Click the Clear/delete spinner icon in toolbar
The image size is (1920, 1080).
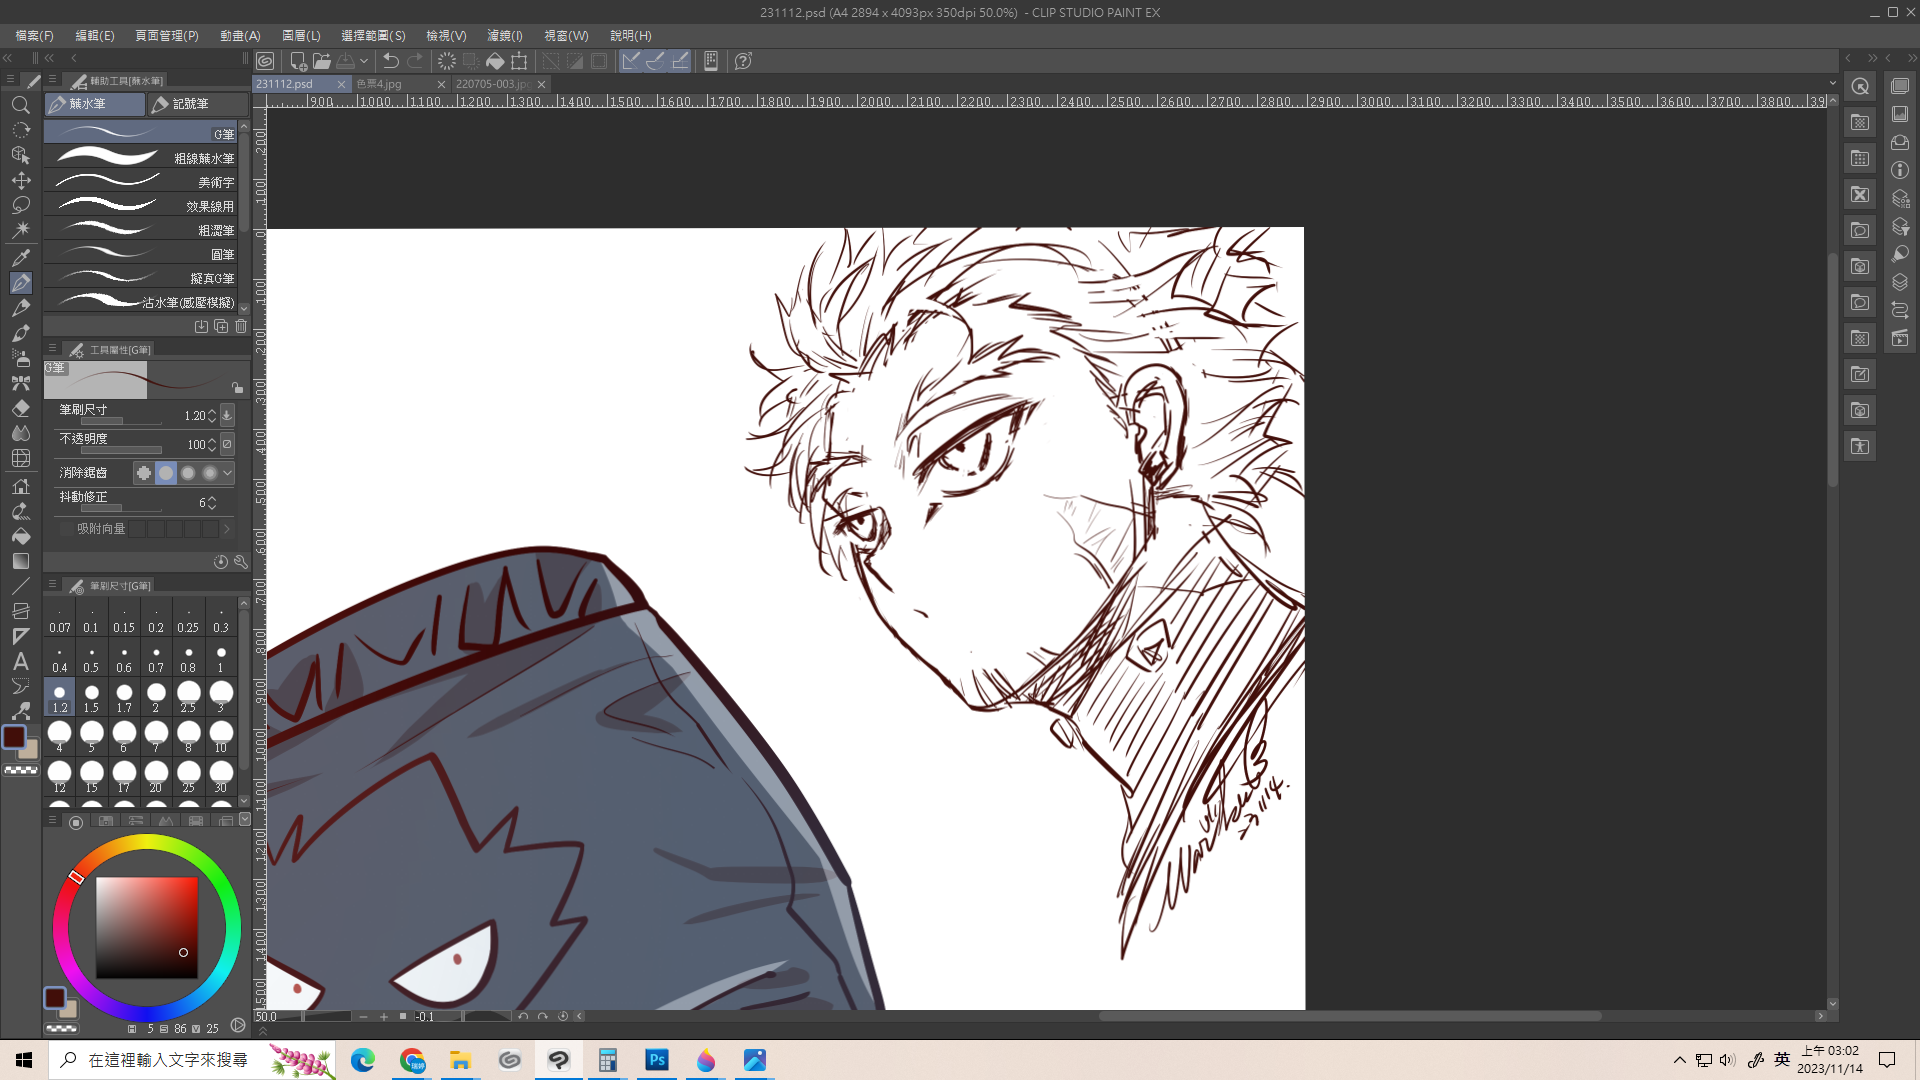point(446,61)
